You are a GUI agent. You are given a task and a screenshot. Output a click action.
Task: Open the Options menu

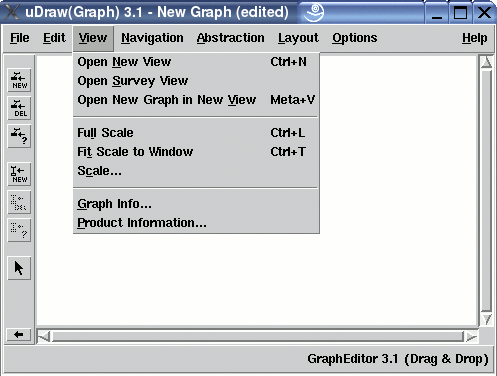pos(355,38)
